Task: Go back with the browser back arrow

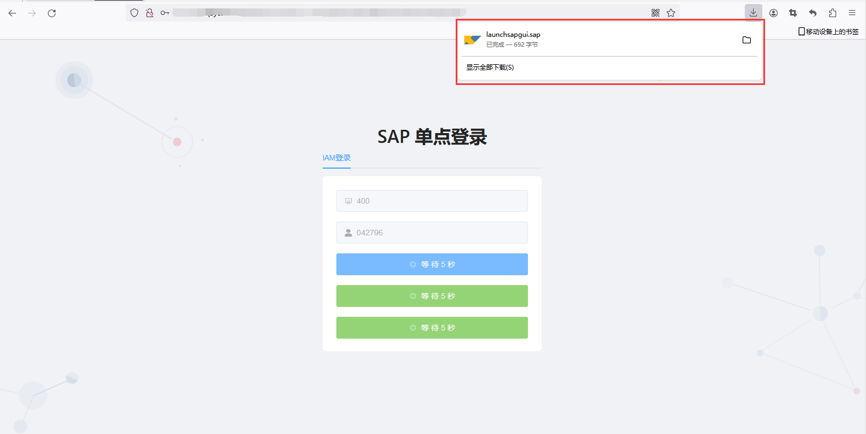Action: click(12, 13)
